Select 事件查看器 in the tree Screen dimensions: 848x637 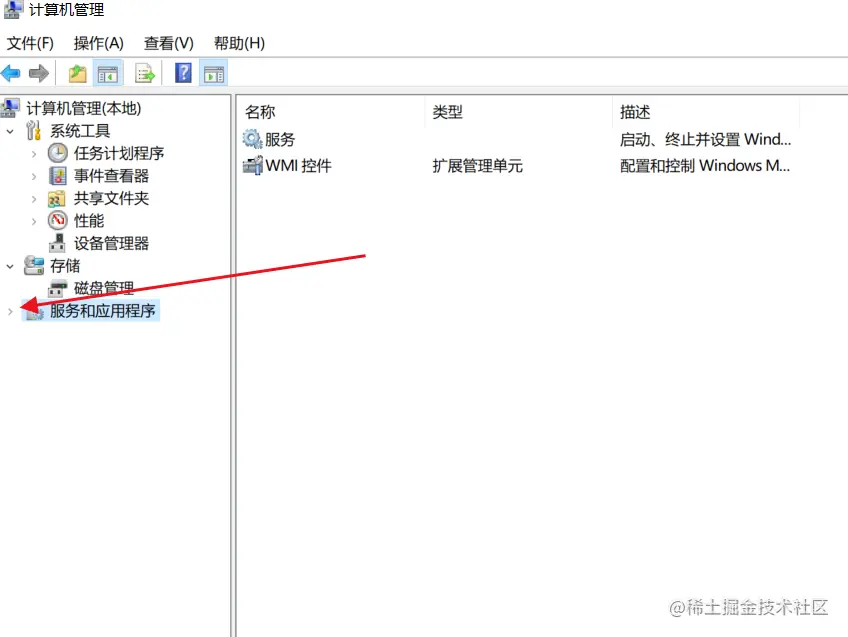click(111, 176)
